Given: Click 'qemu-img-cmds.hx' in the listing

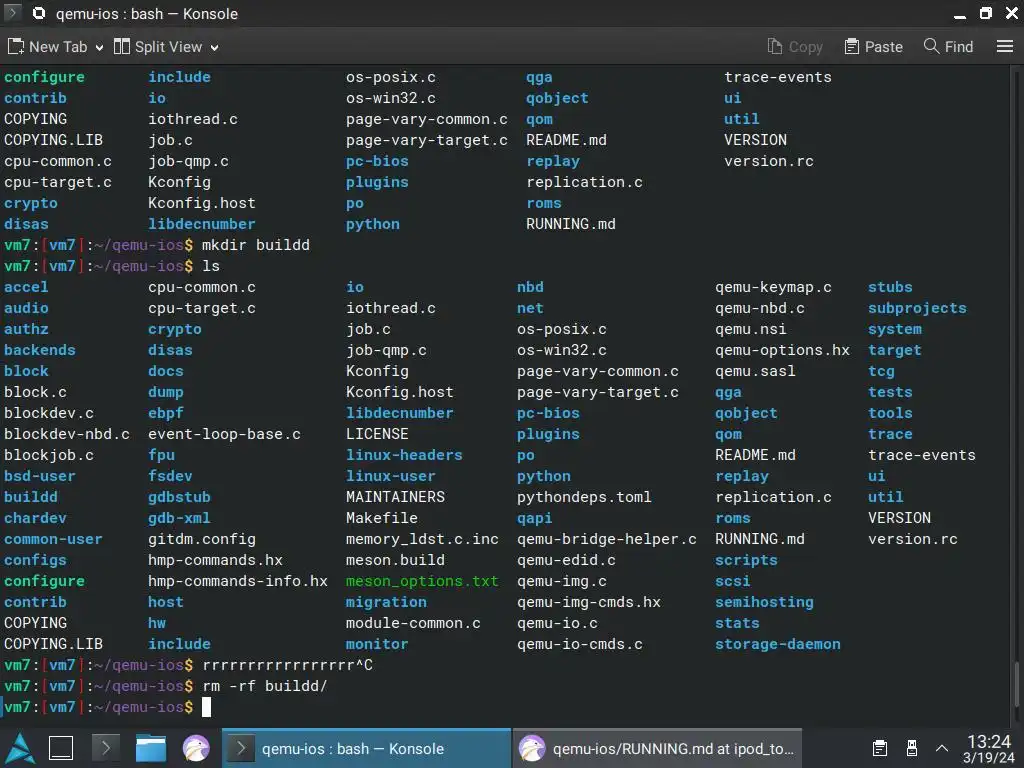Looking at the screenshot, I should (x=588, y=602).
